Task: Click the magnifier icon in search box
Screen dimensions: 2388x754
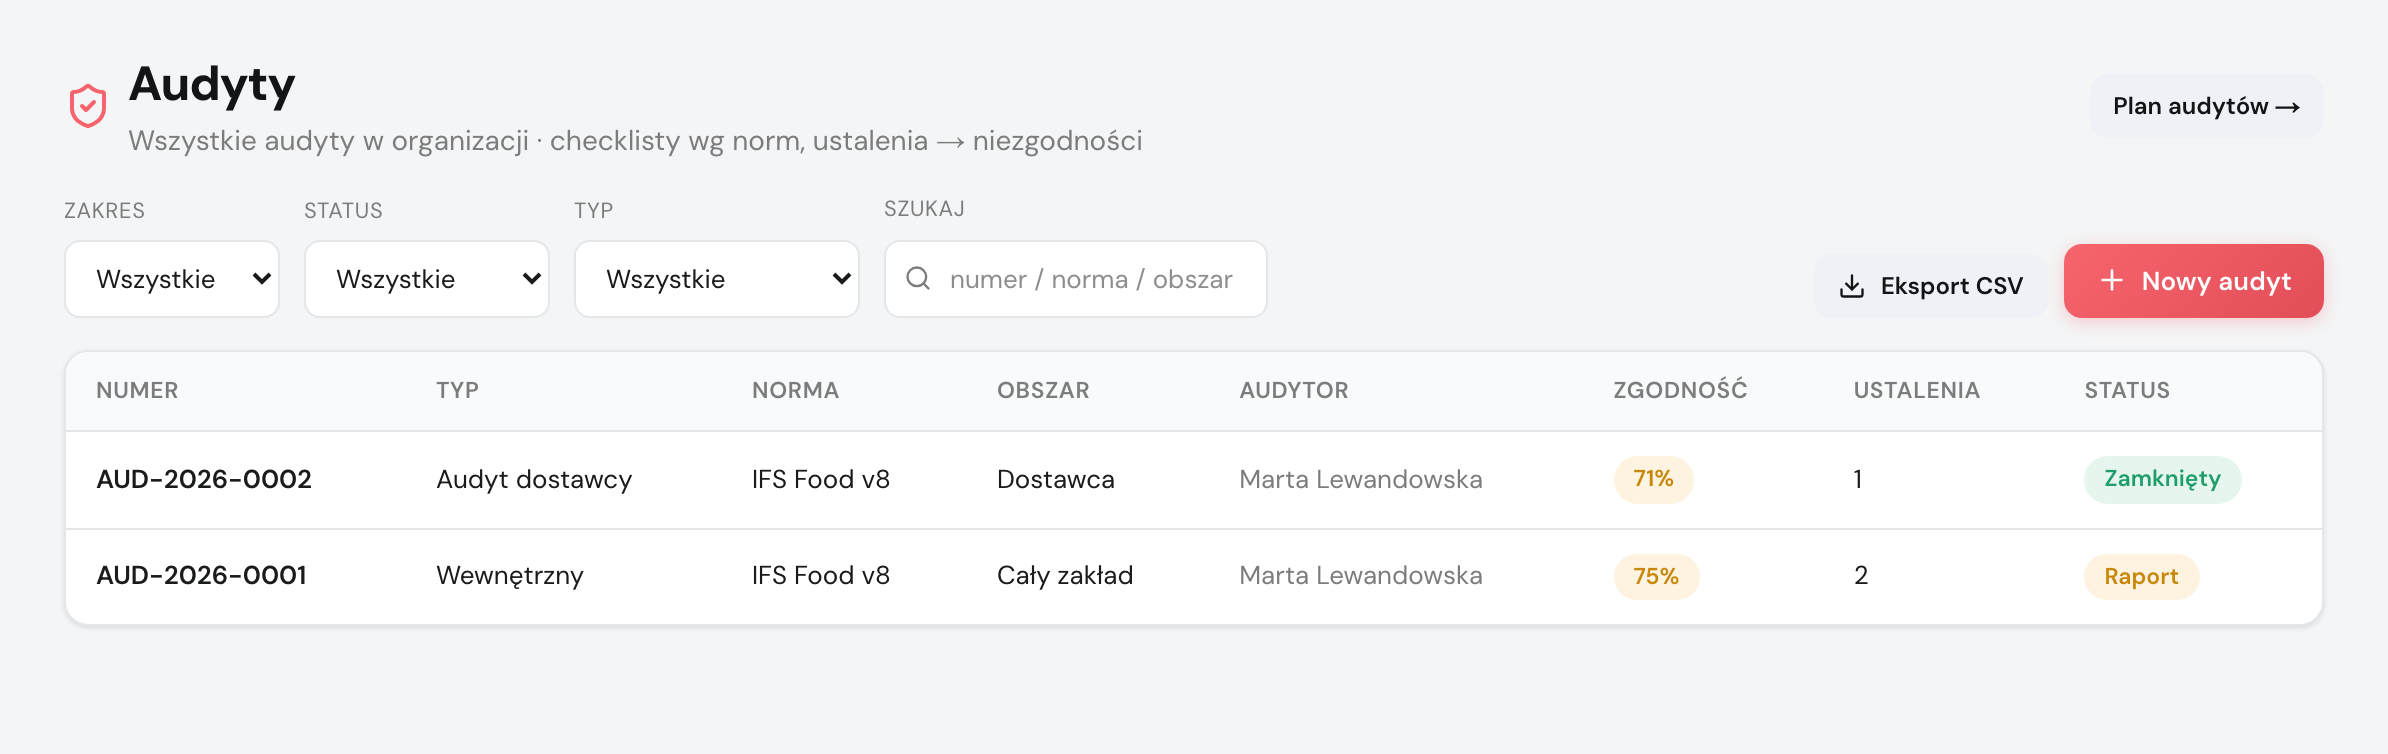Action: tap(918, 278)
